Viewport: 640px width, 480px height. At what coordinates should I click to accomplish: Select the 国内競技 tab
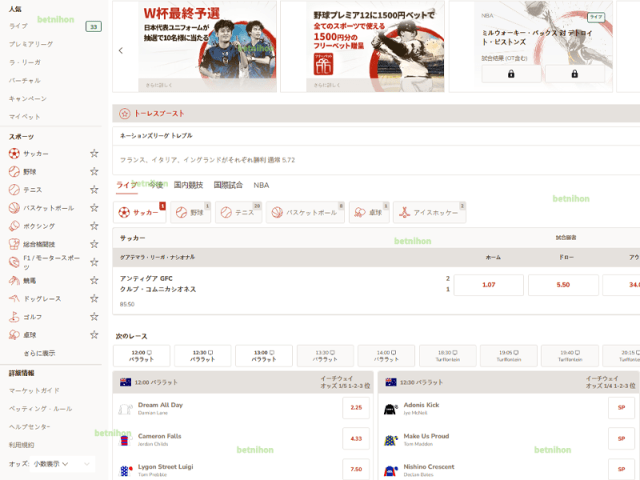pos(188,185)
